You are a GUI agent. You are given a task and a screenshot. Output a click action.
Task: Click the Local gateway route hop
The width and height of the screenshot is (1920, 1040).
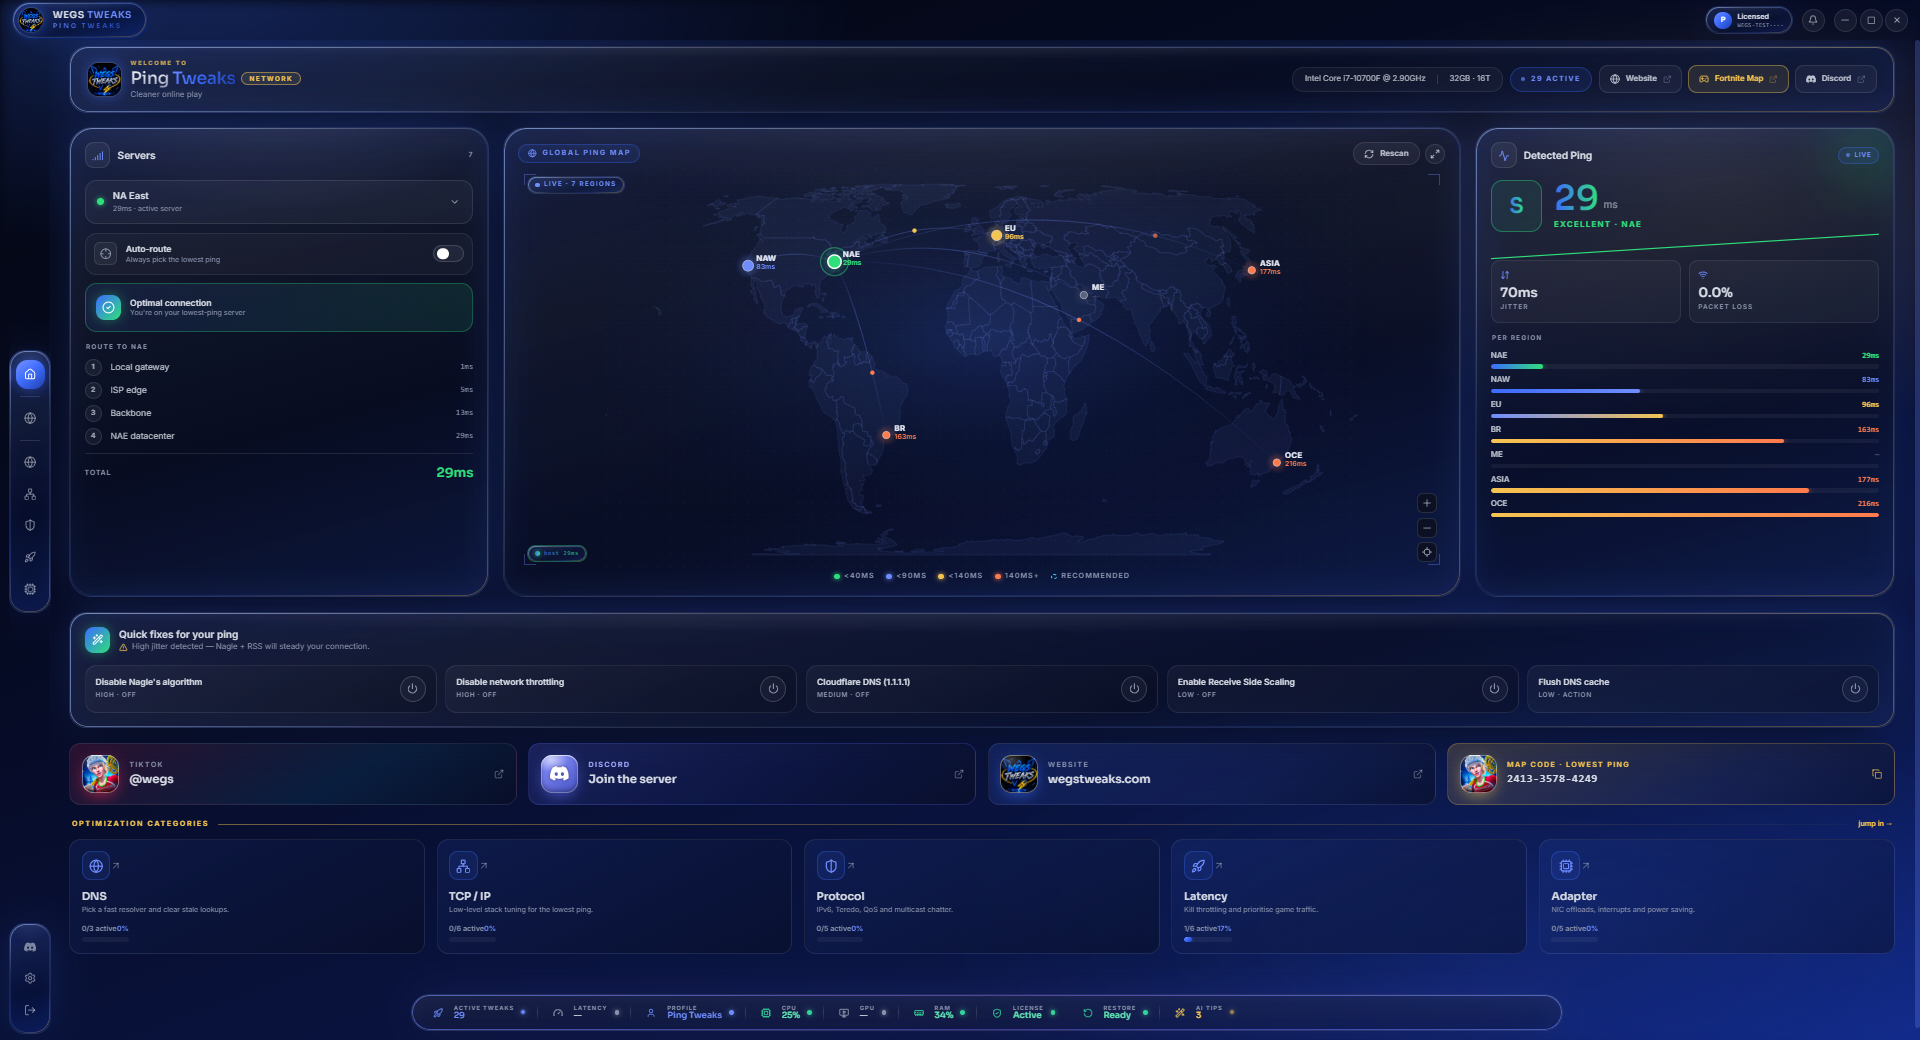point(279,367)
